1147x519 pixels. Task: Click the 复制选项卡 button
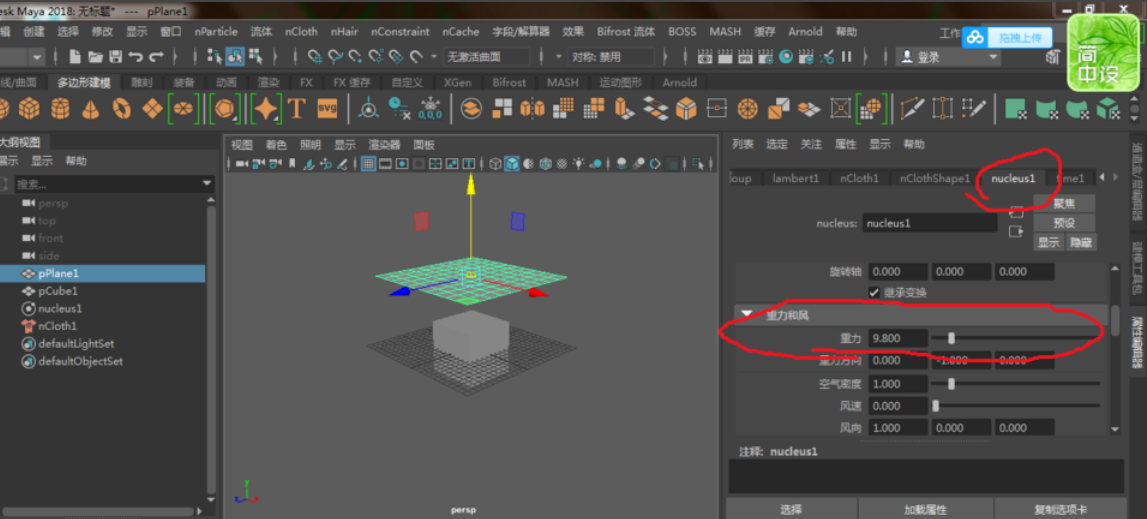tap(1061, 509)
